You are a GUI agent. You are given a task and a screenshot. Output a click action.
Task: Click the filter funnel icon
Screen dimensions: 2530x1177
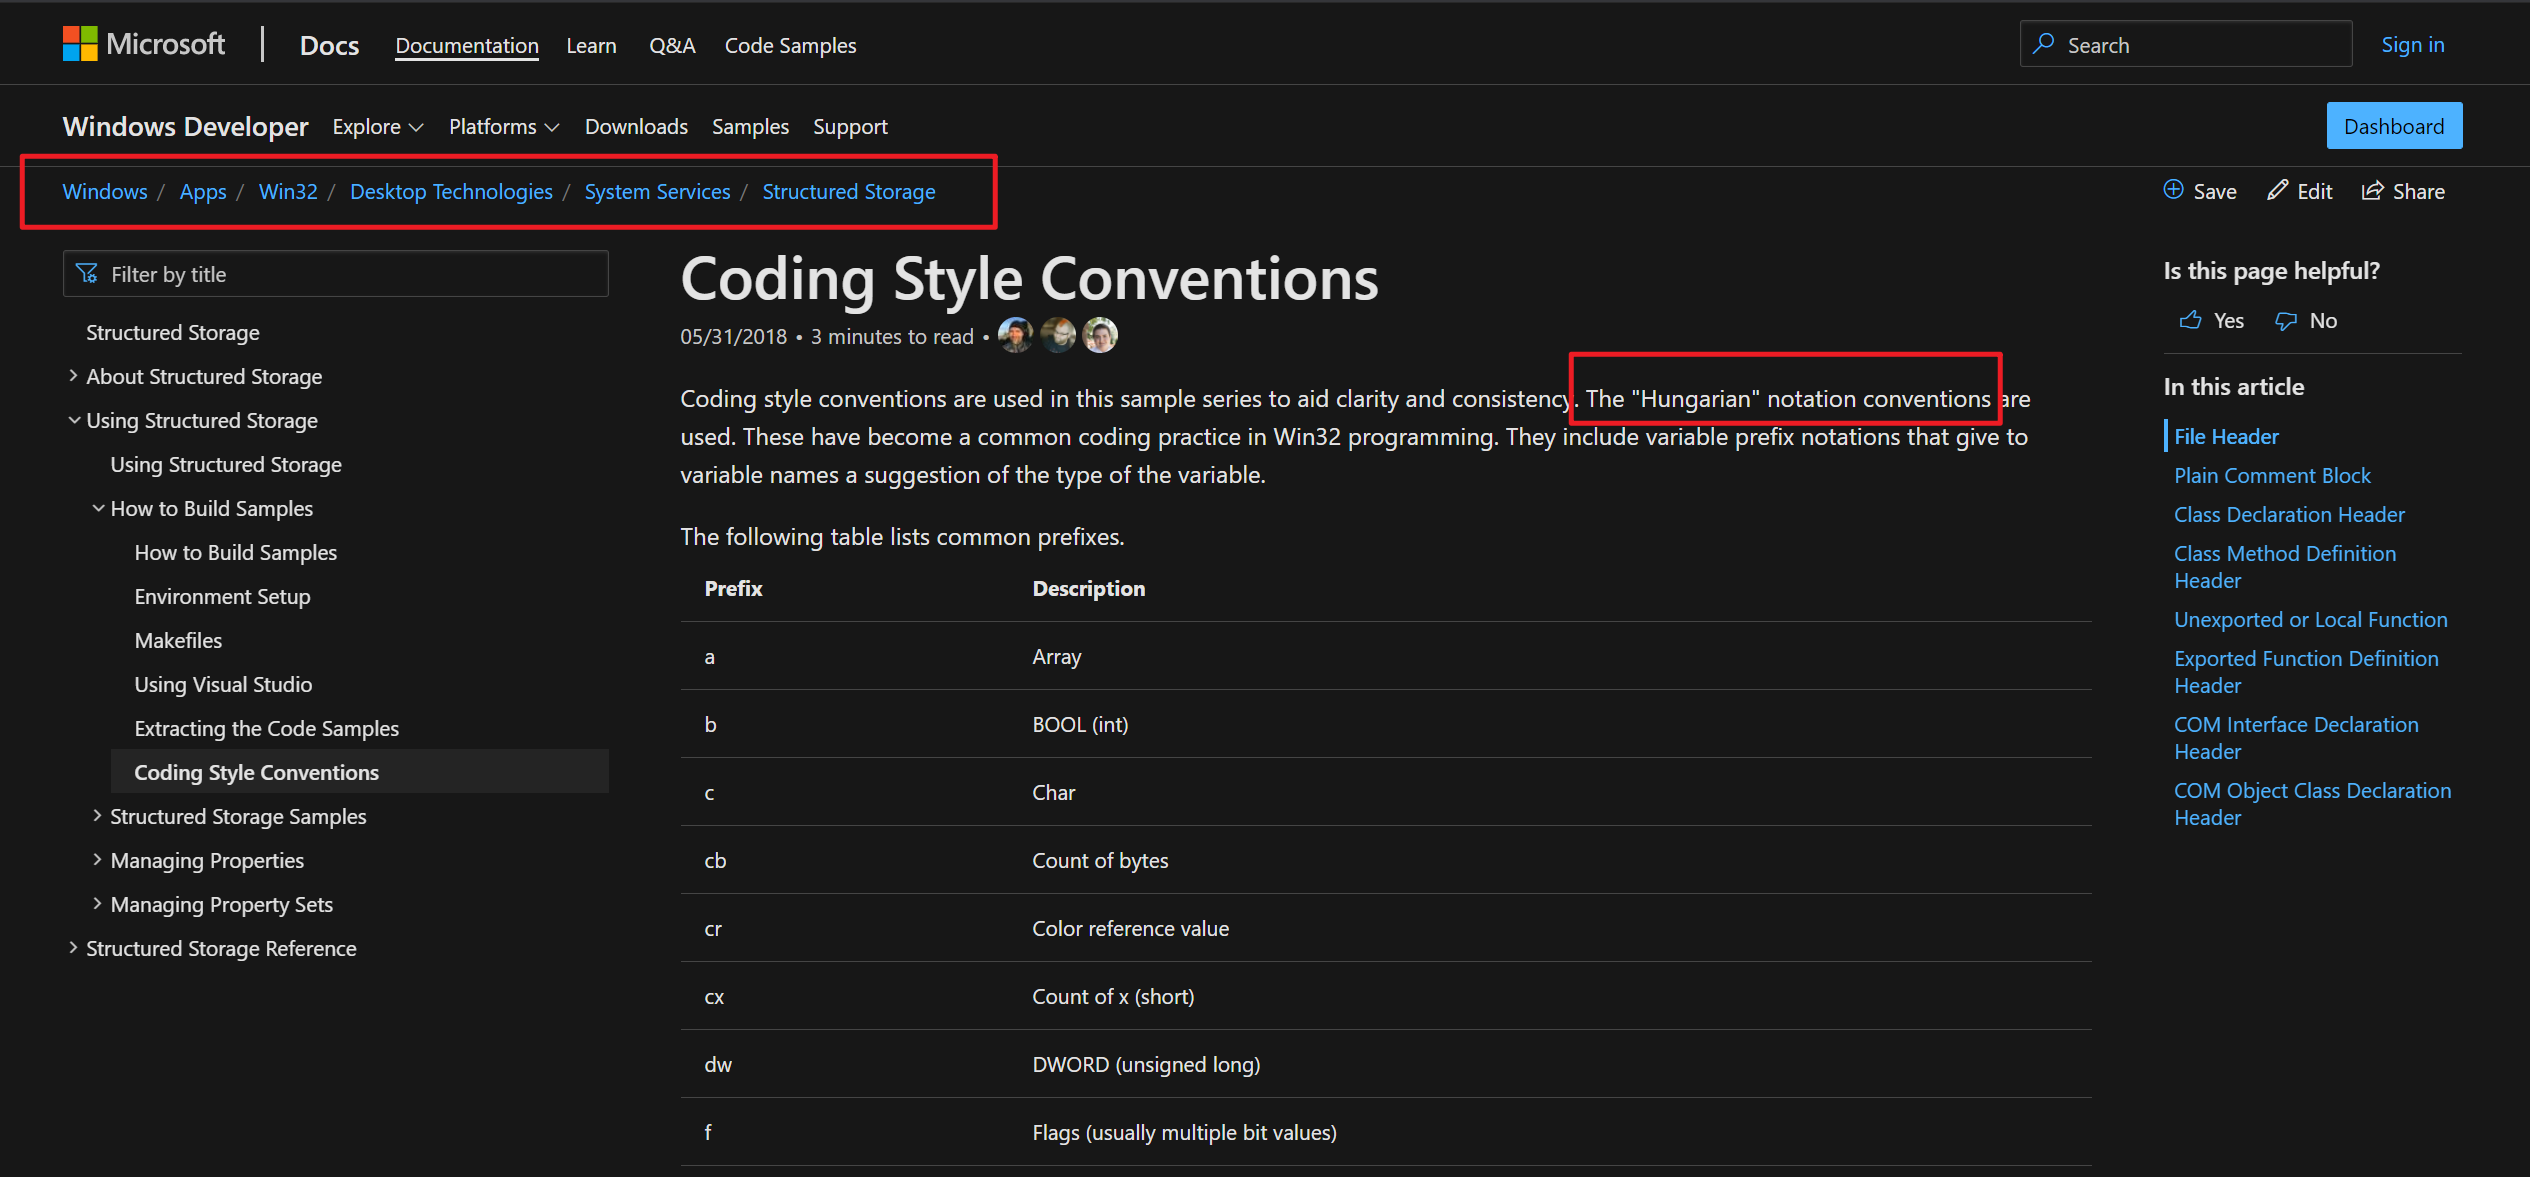point(88,273)
